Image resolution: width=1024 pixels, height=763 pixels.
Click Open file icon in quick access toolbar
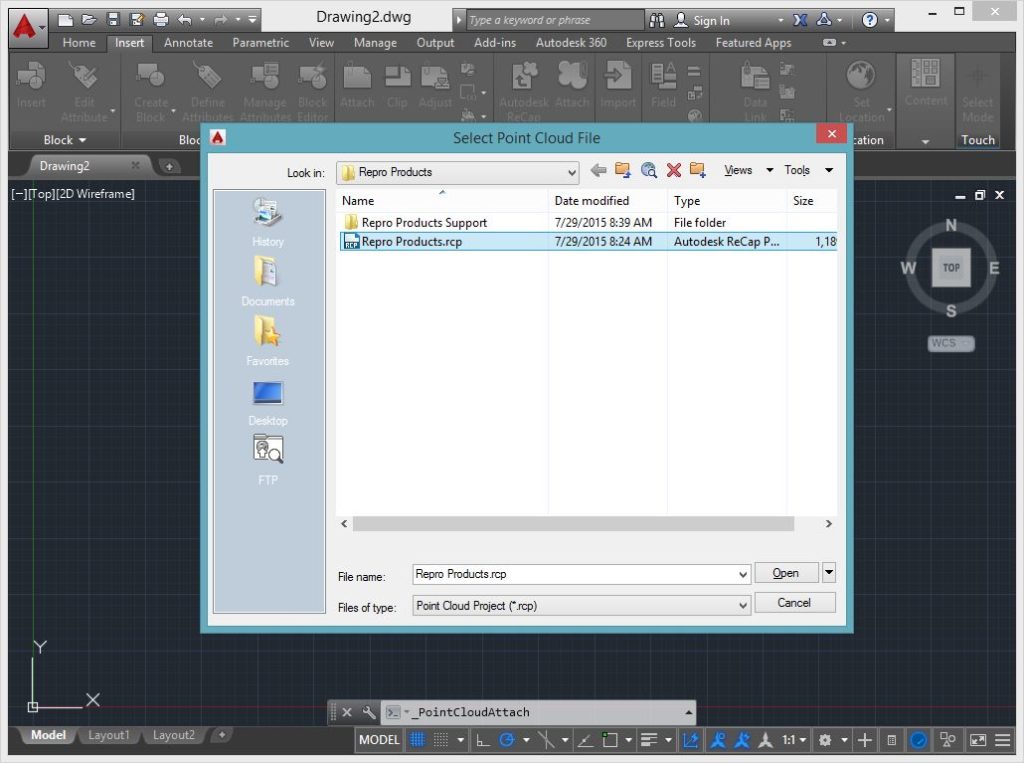tap(89, 20)
